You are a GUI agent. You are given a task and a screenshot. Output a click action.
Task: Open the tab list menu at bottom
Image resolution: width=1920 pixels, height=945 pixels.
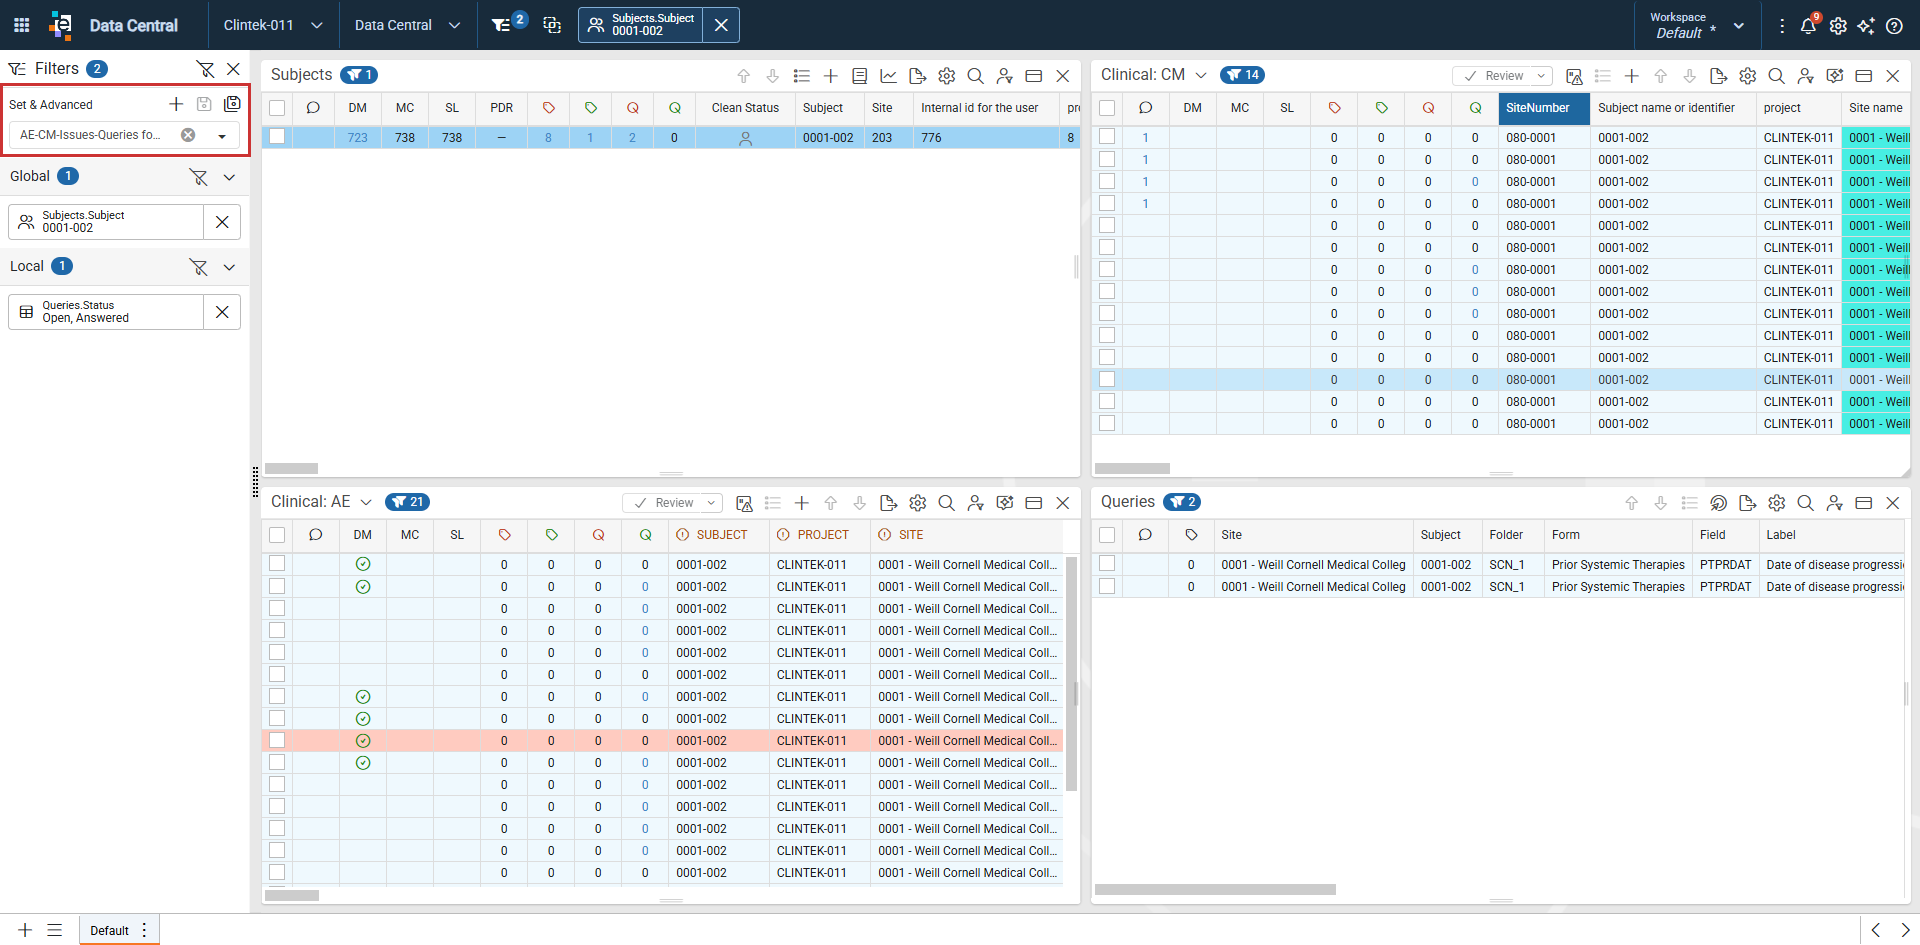point(55,930)
